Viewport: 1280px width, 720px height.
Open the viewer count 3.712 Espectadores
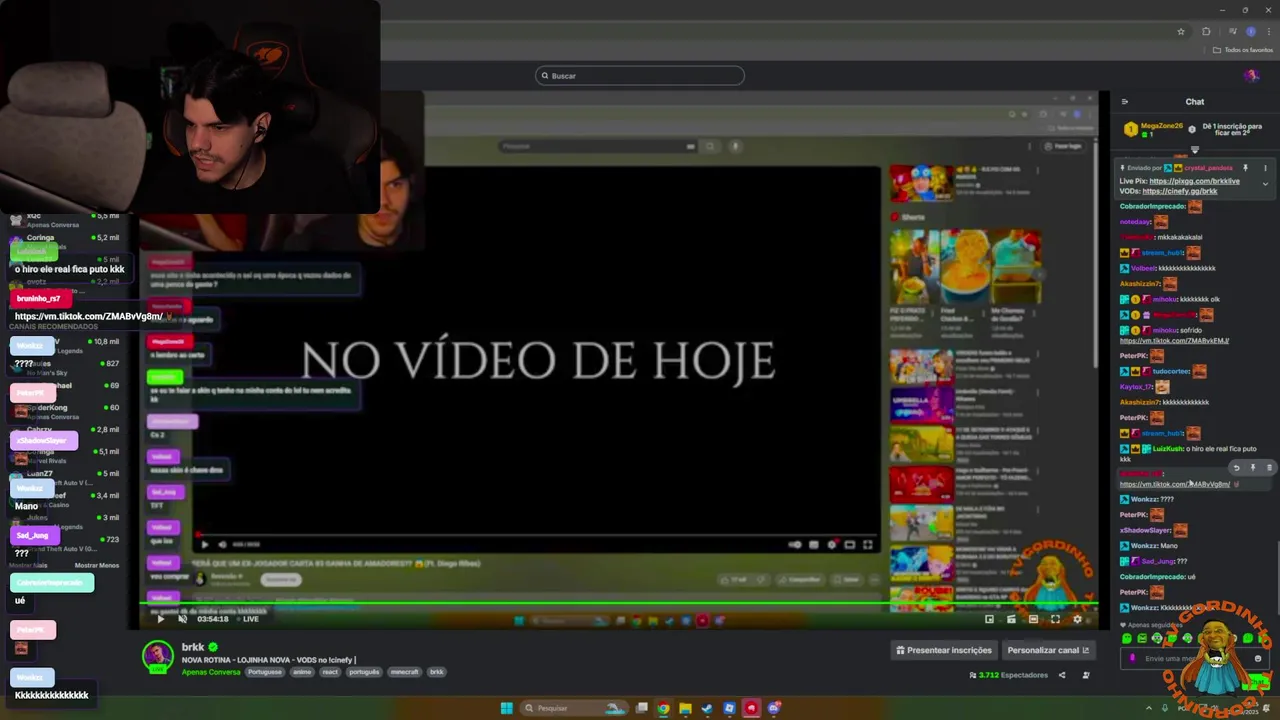(1008, 675)
